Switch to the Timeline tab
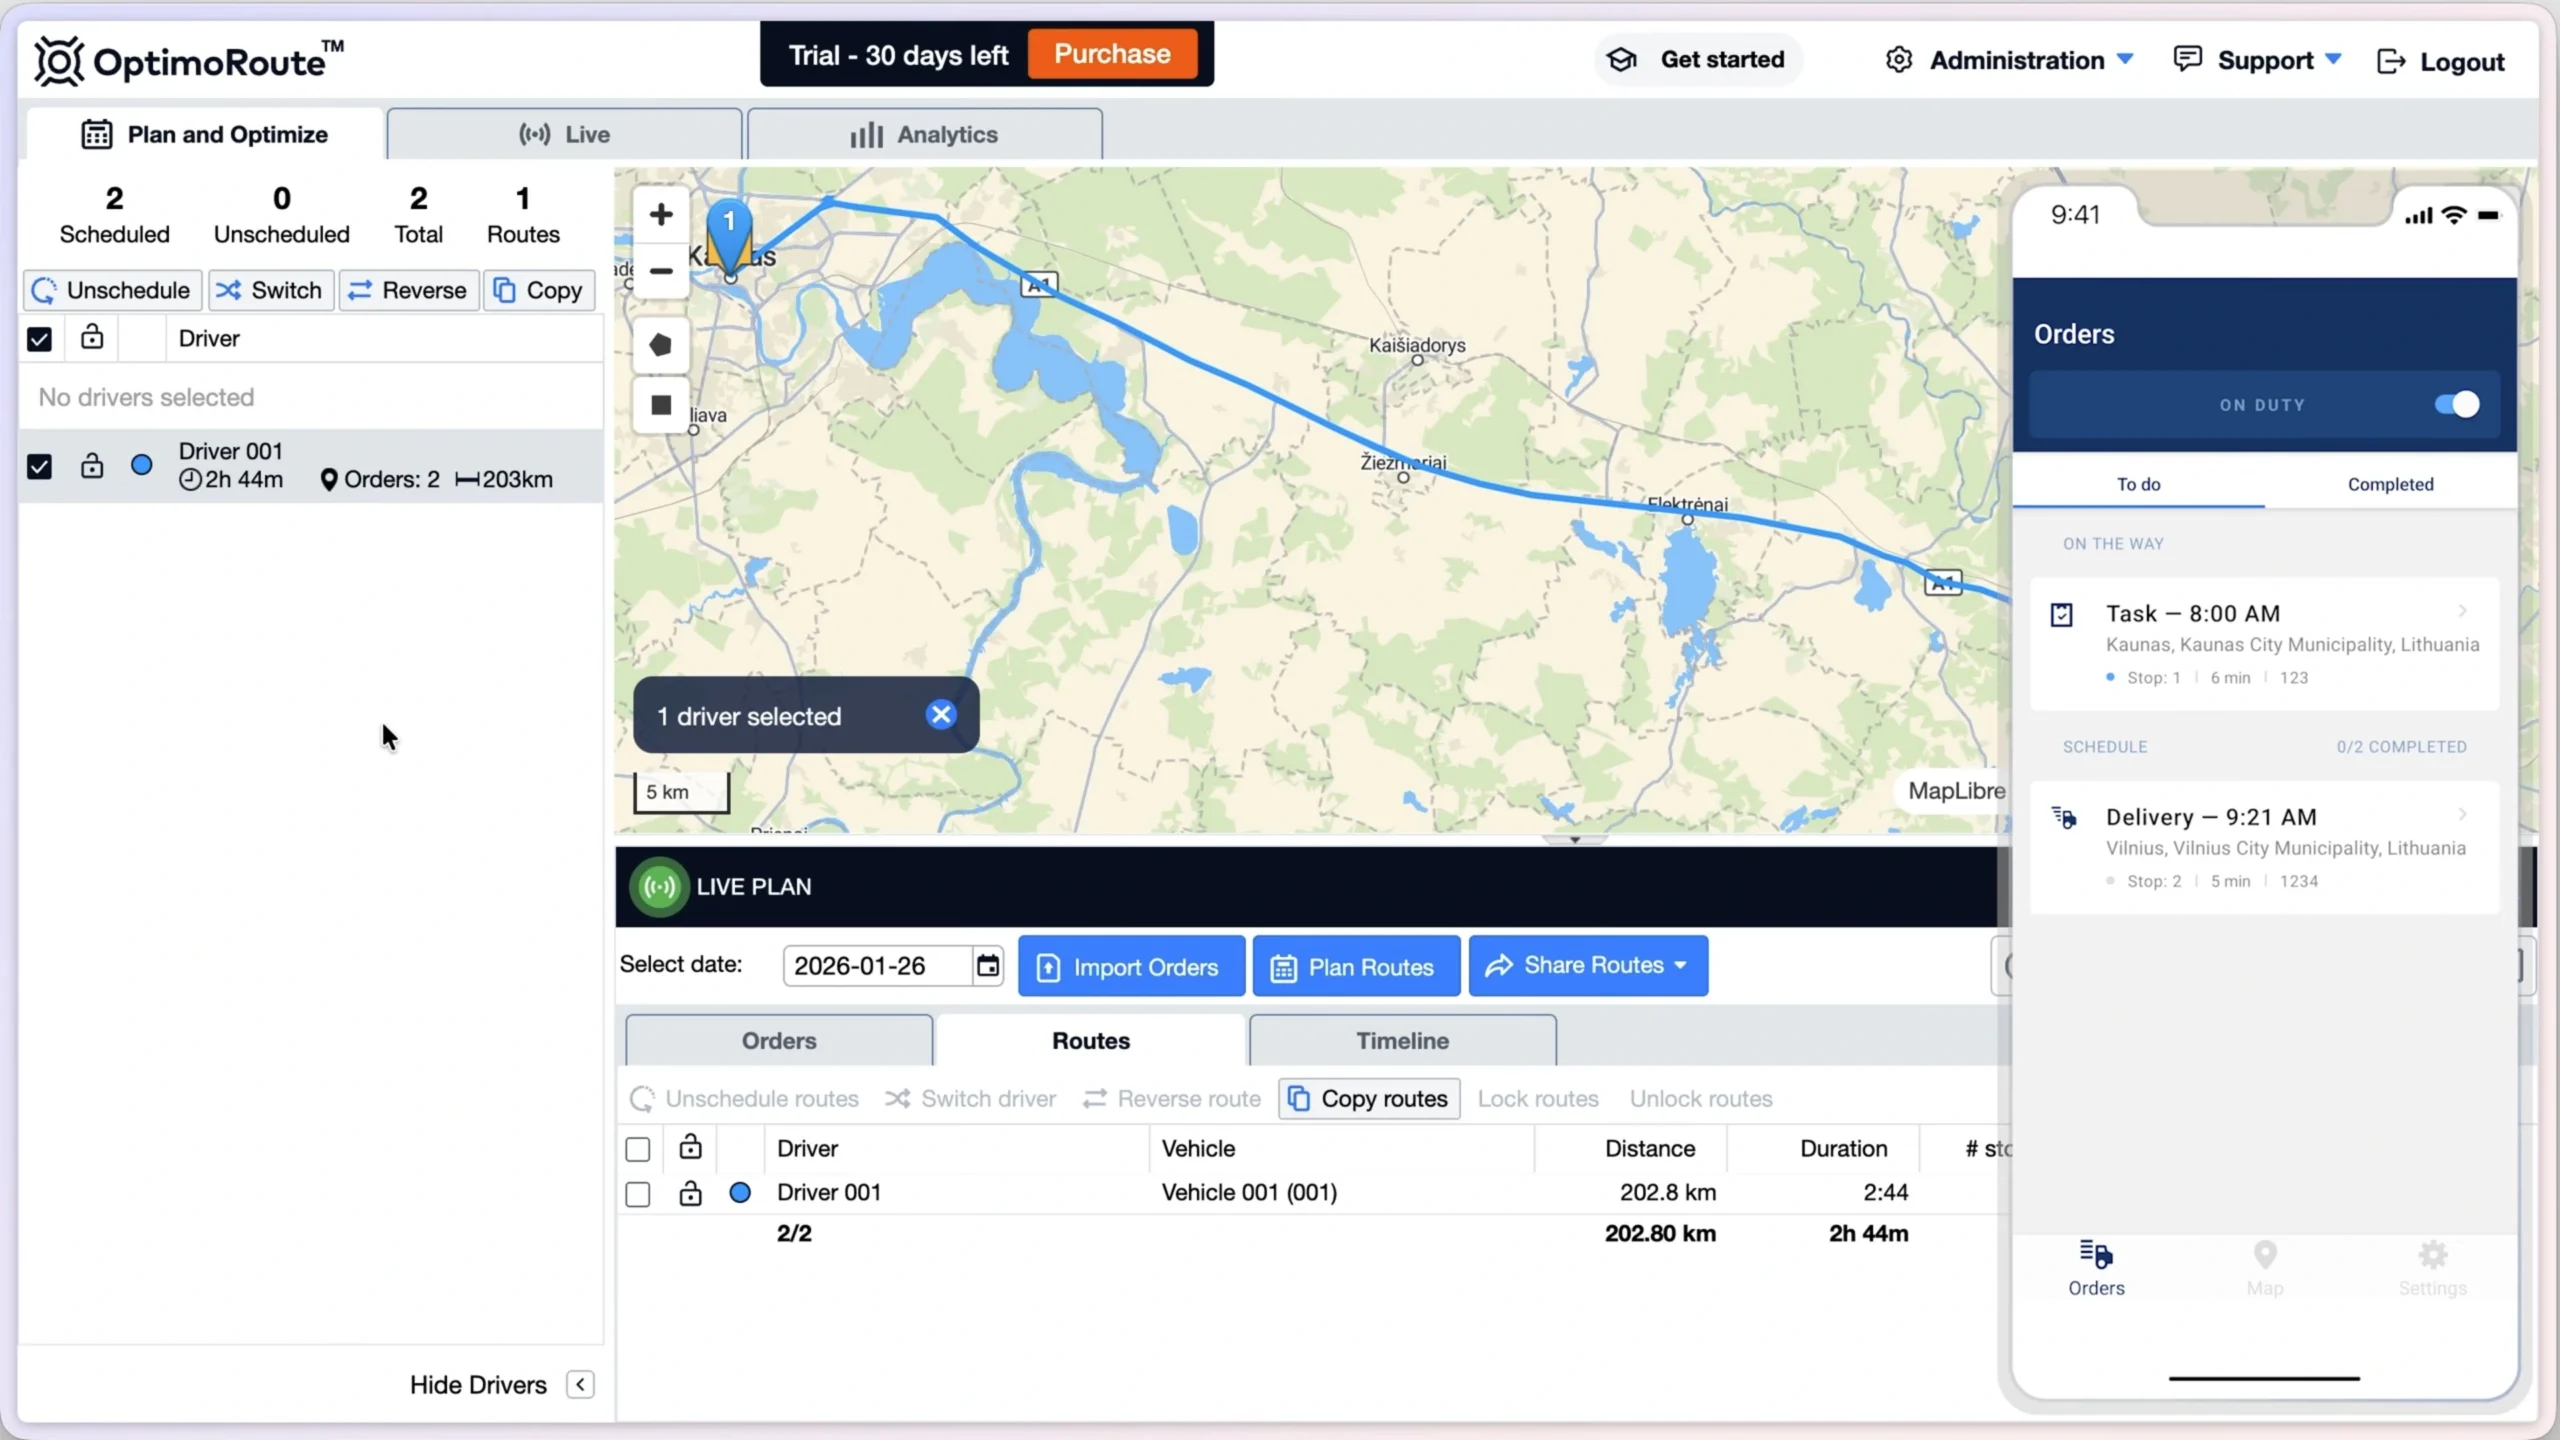 tap(1402, 1041)
